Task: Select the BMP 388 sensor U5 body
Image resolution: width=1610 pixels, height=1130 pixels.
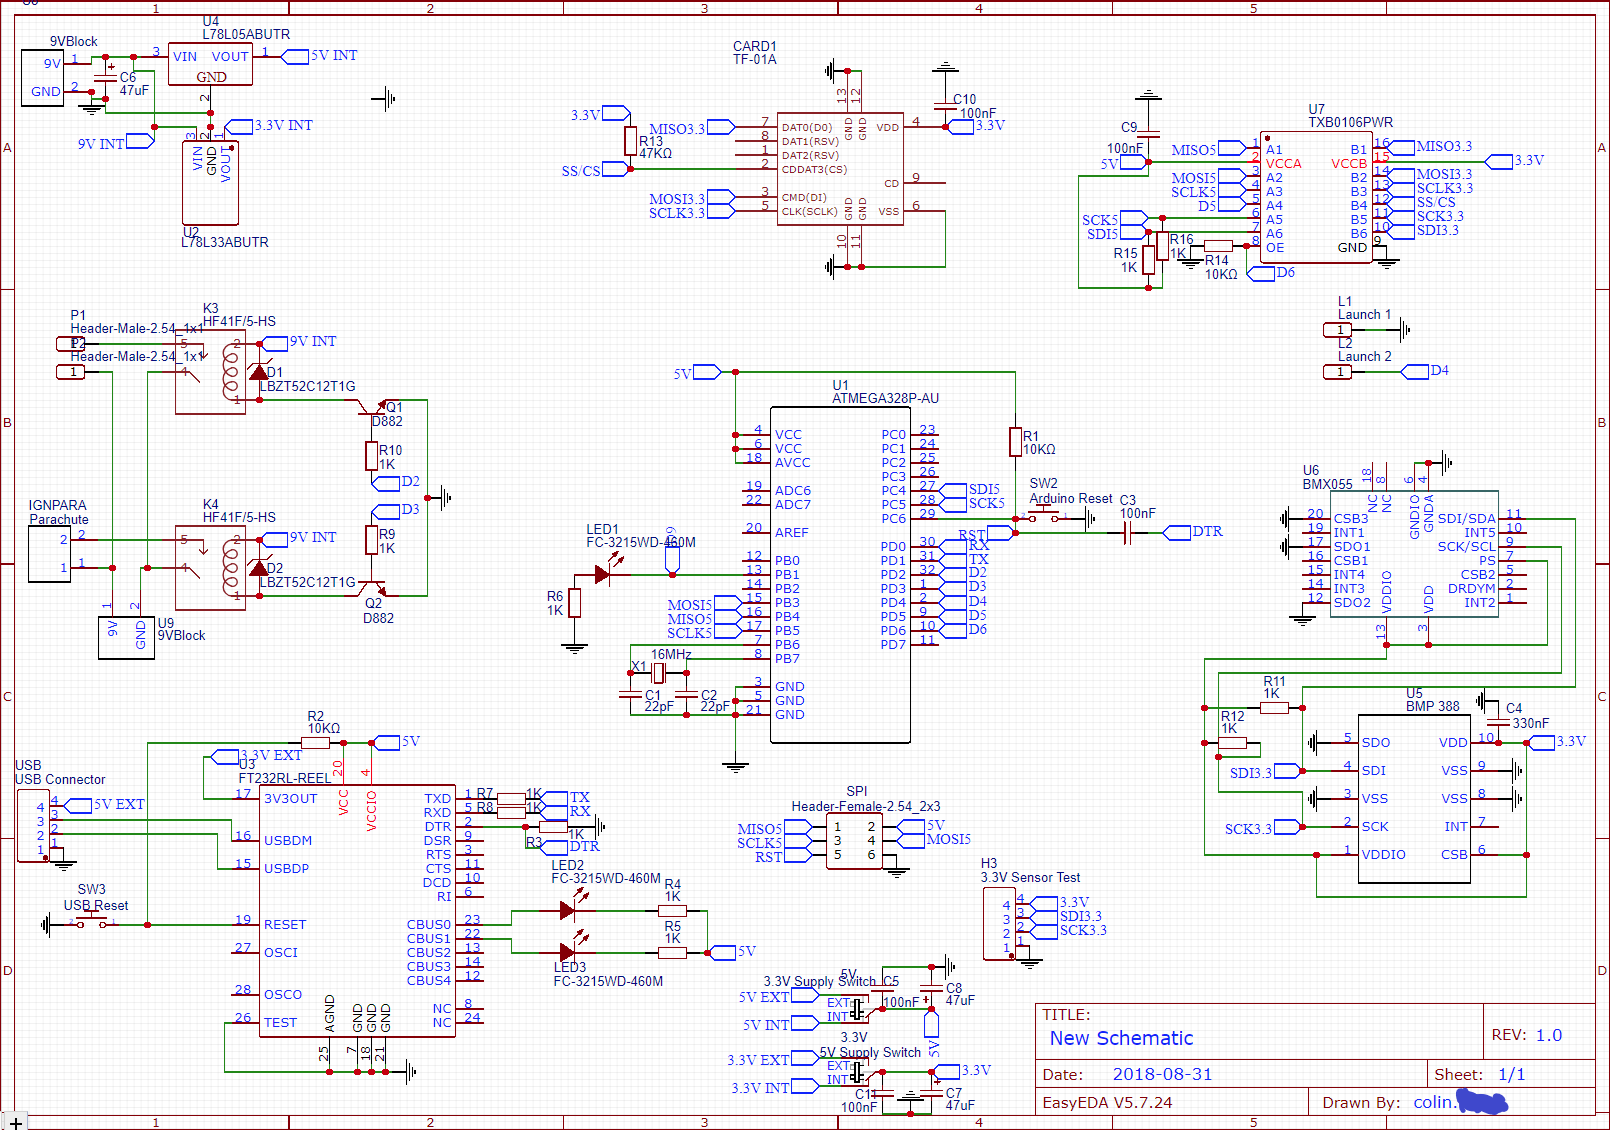Action: pyautogui.click(x=1414, y=799)
